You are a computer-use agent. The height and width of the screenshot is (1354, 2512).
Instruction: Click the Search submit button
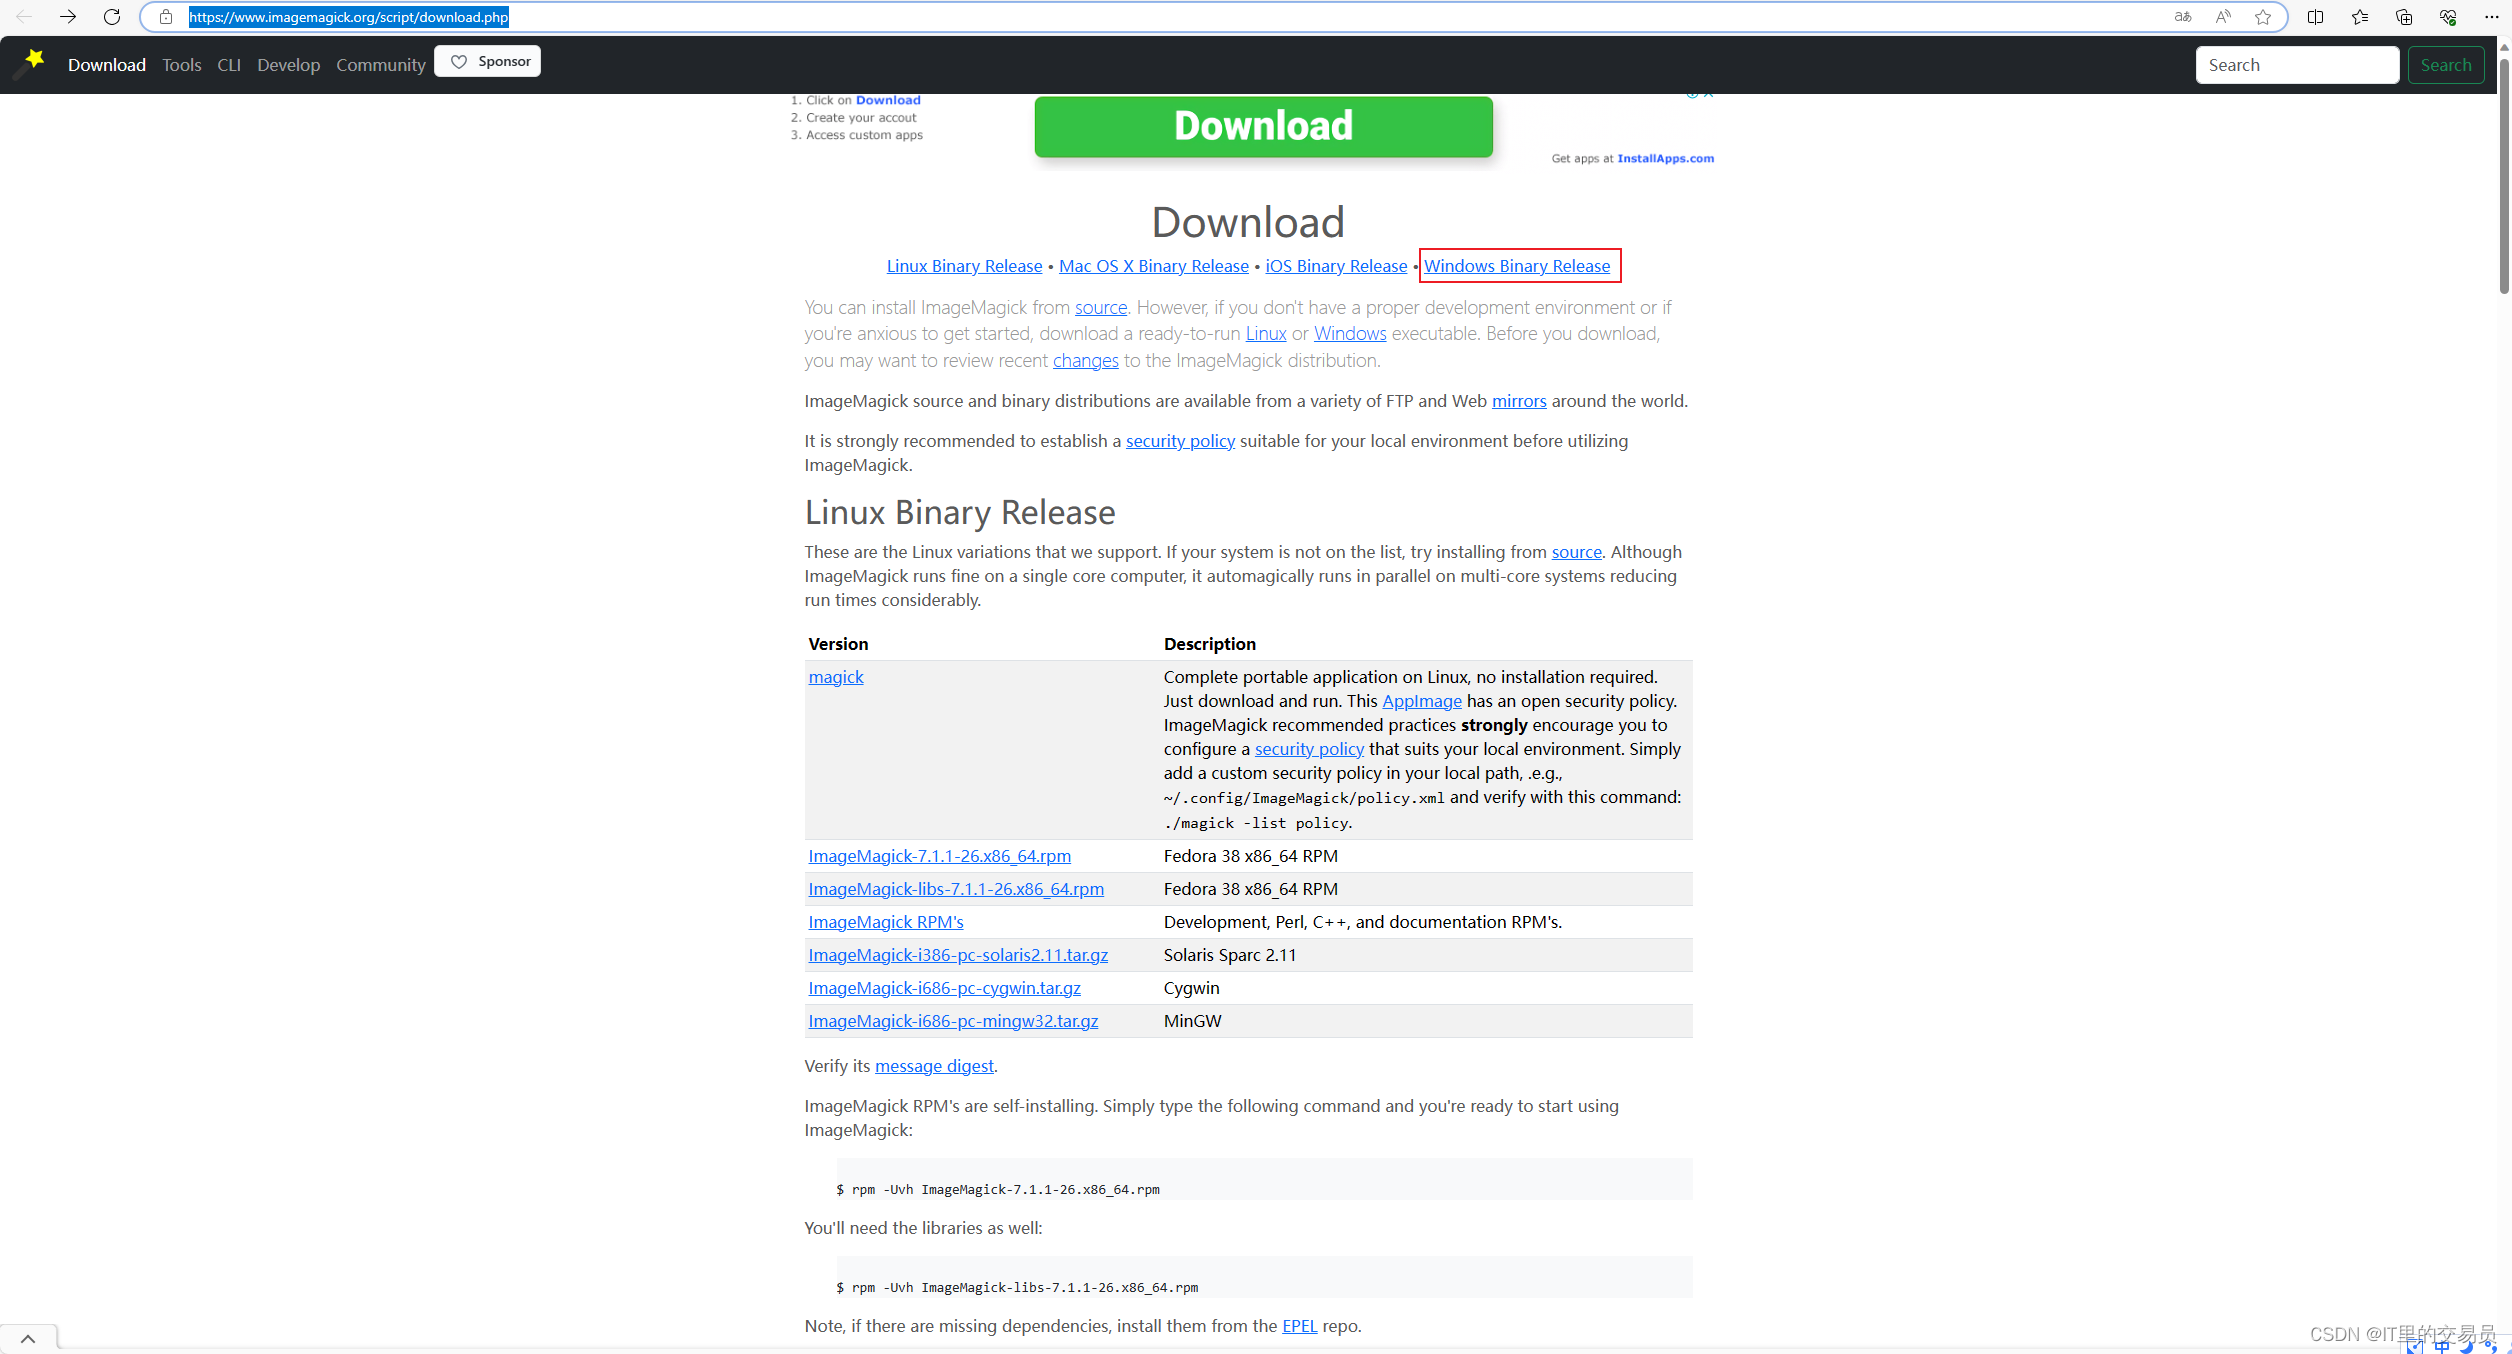pos(2445,63)
